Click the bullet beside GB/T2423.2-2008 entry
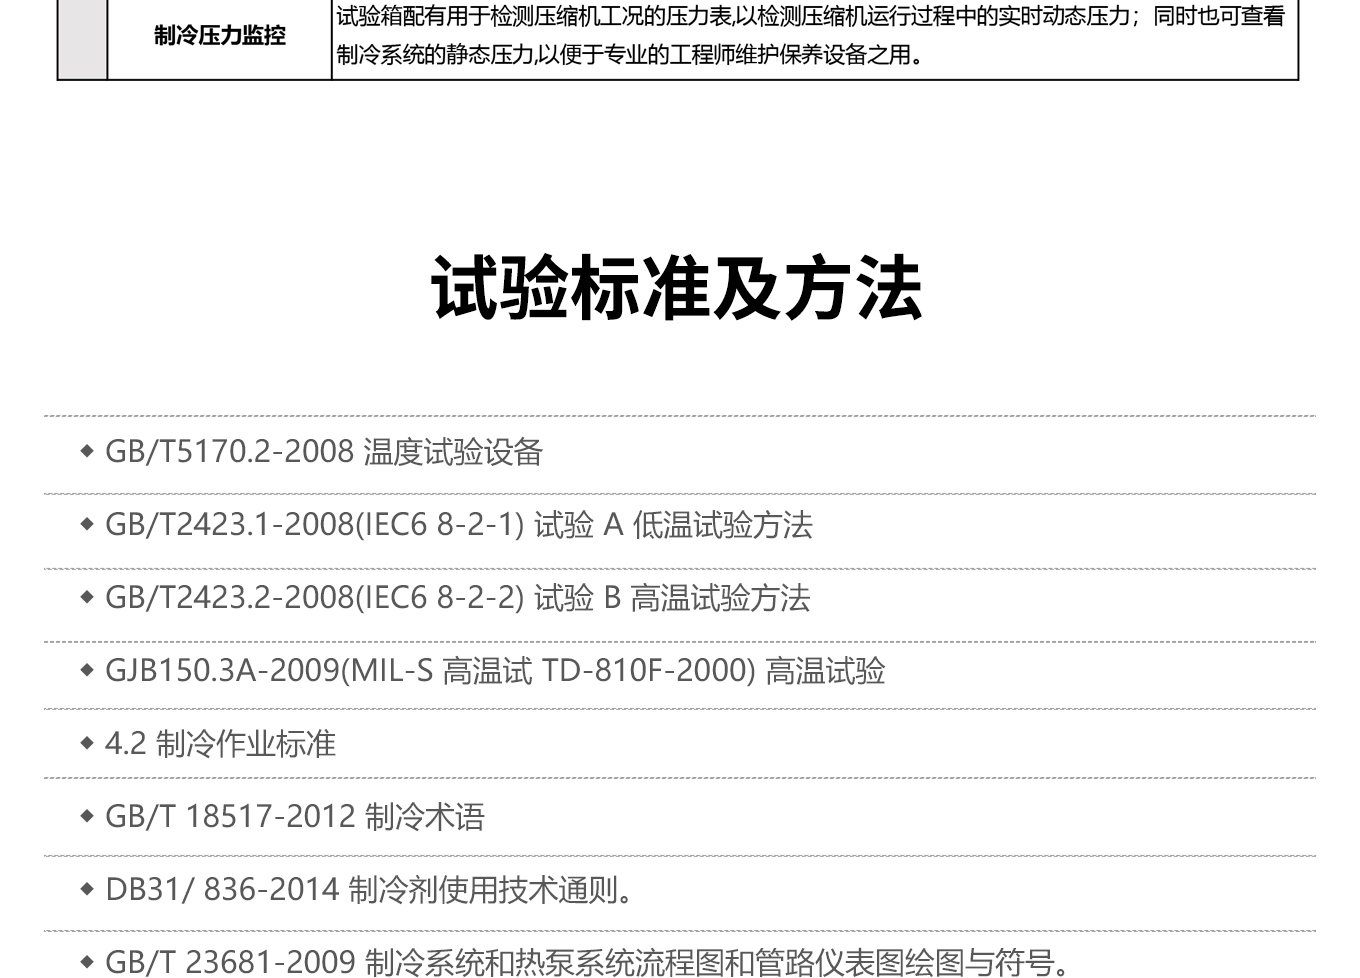 click(x=87, y=598)
